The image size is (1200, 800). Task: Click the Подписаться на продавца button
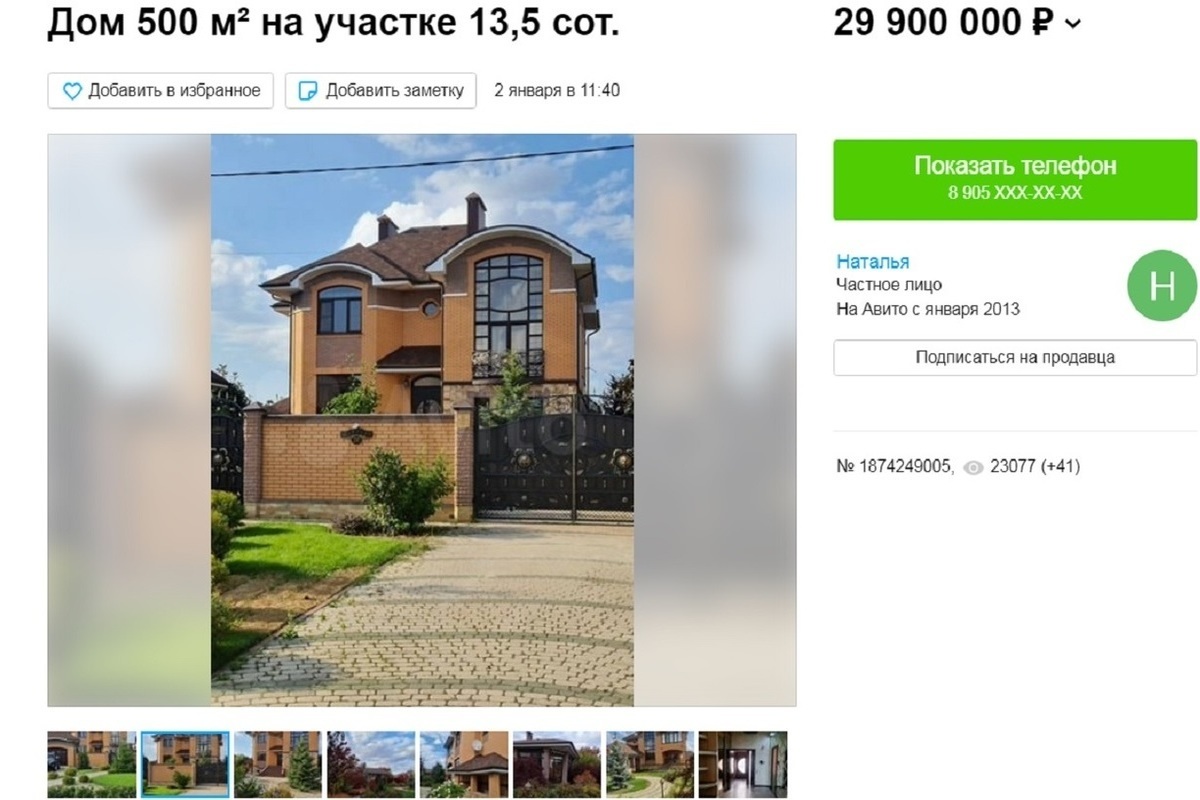coord(1015,357)
